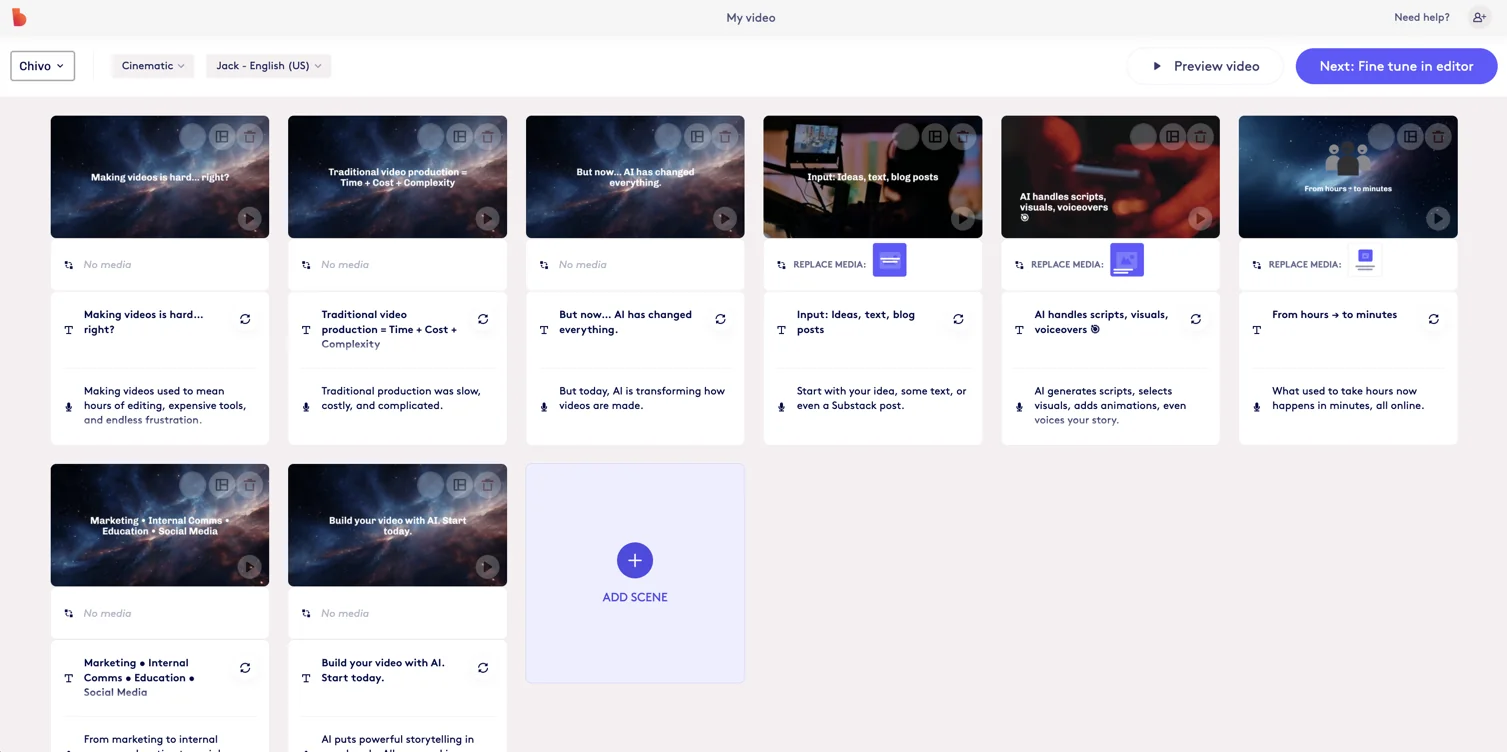Click the replace media image icon on "Input: Ideas" scene
The width and height of the screenshot is (1507, 752).
pyautogui.click(x=889, y=259)
